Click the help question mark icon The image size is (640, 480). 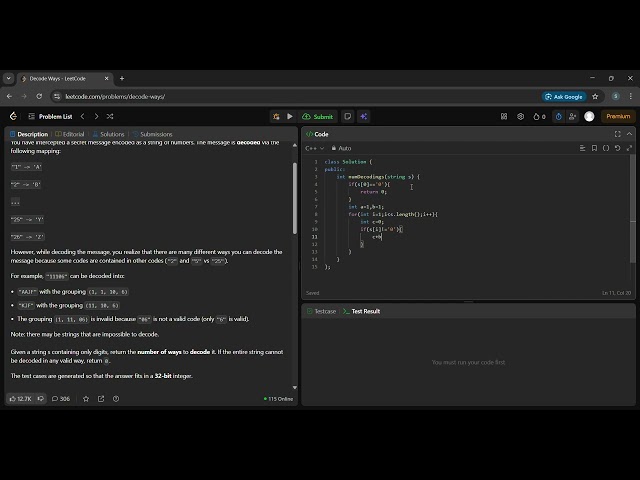pos(116,399)
